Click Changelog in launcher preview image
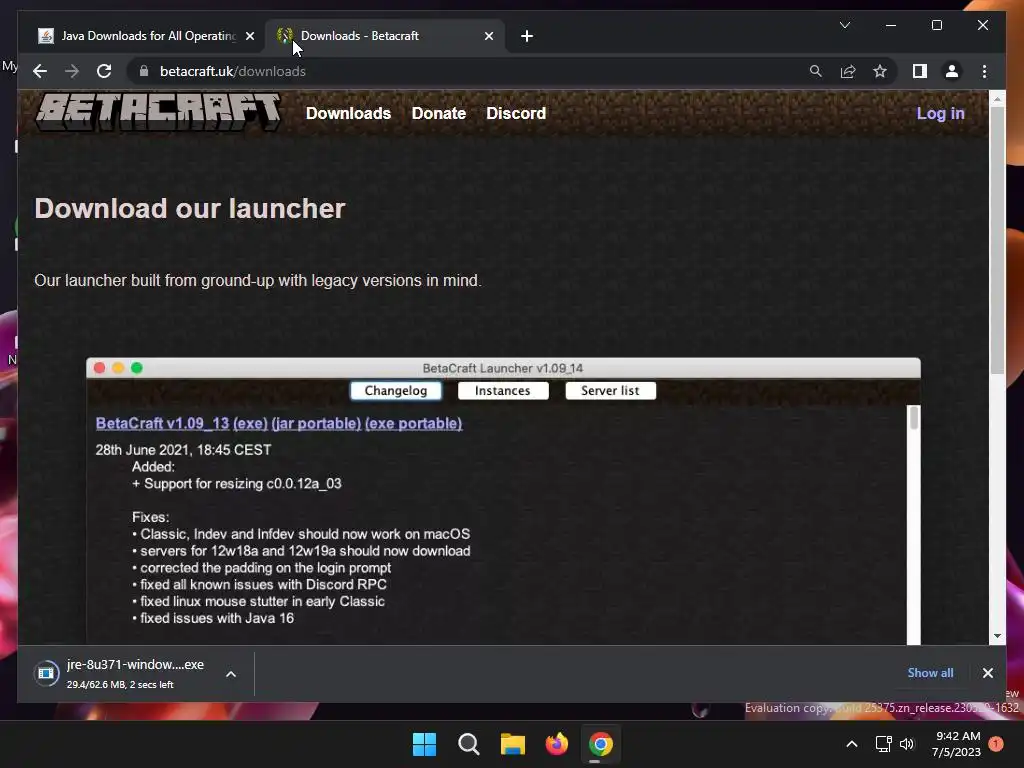The width and height of the screenshot is (1024, 768). 396,391
